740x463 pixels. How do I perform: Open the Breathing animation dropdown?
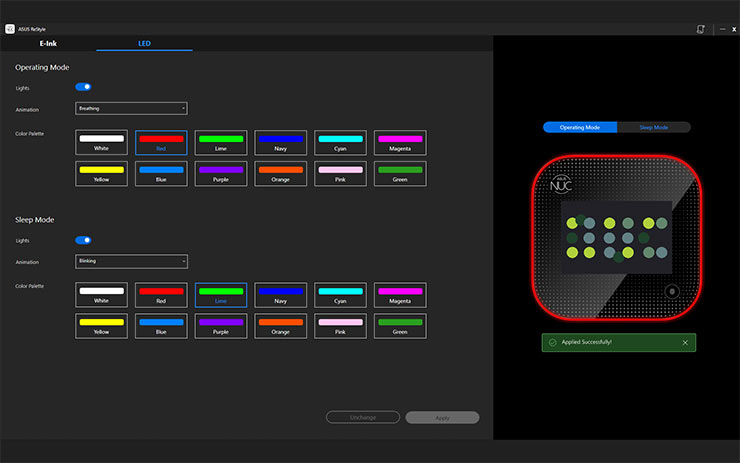(131, 108)
